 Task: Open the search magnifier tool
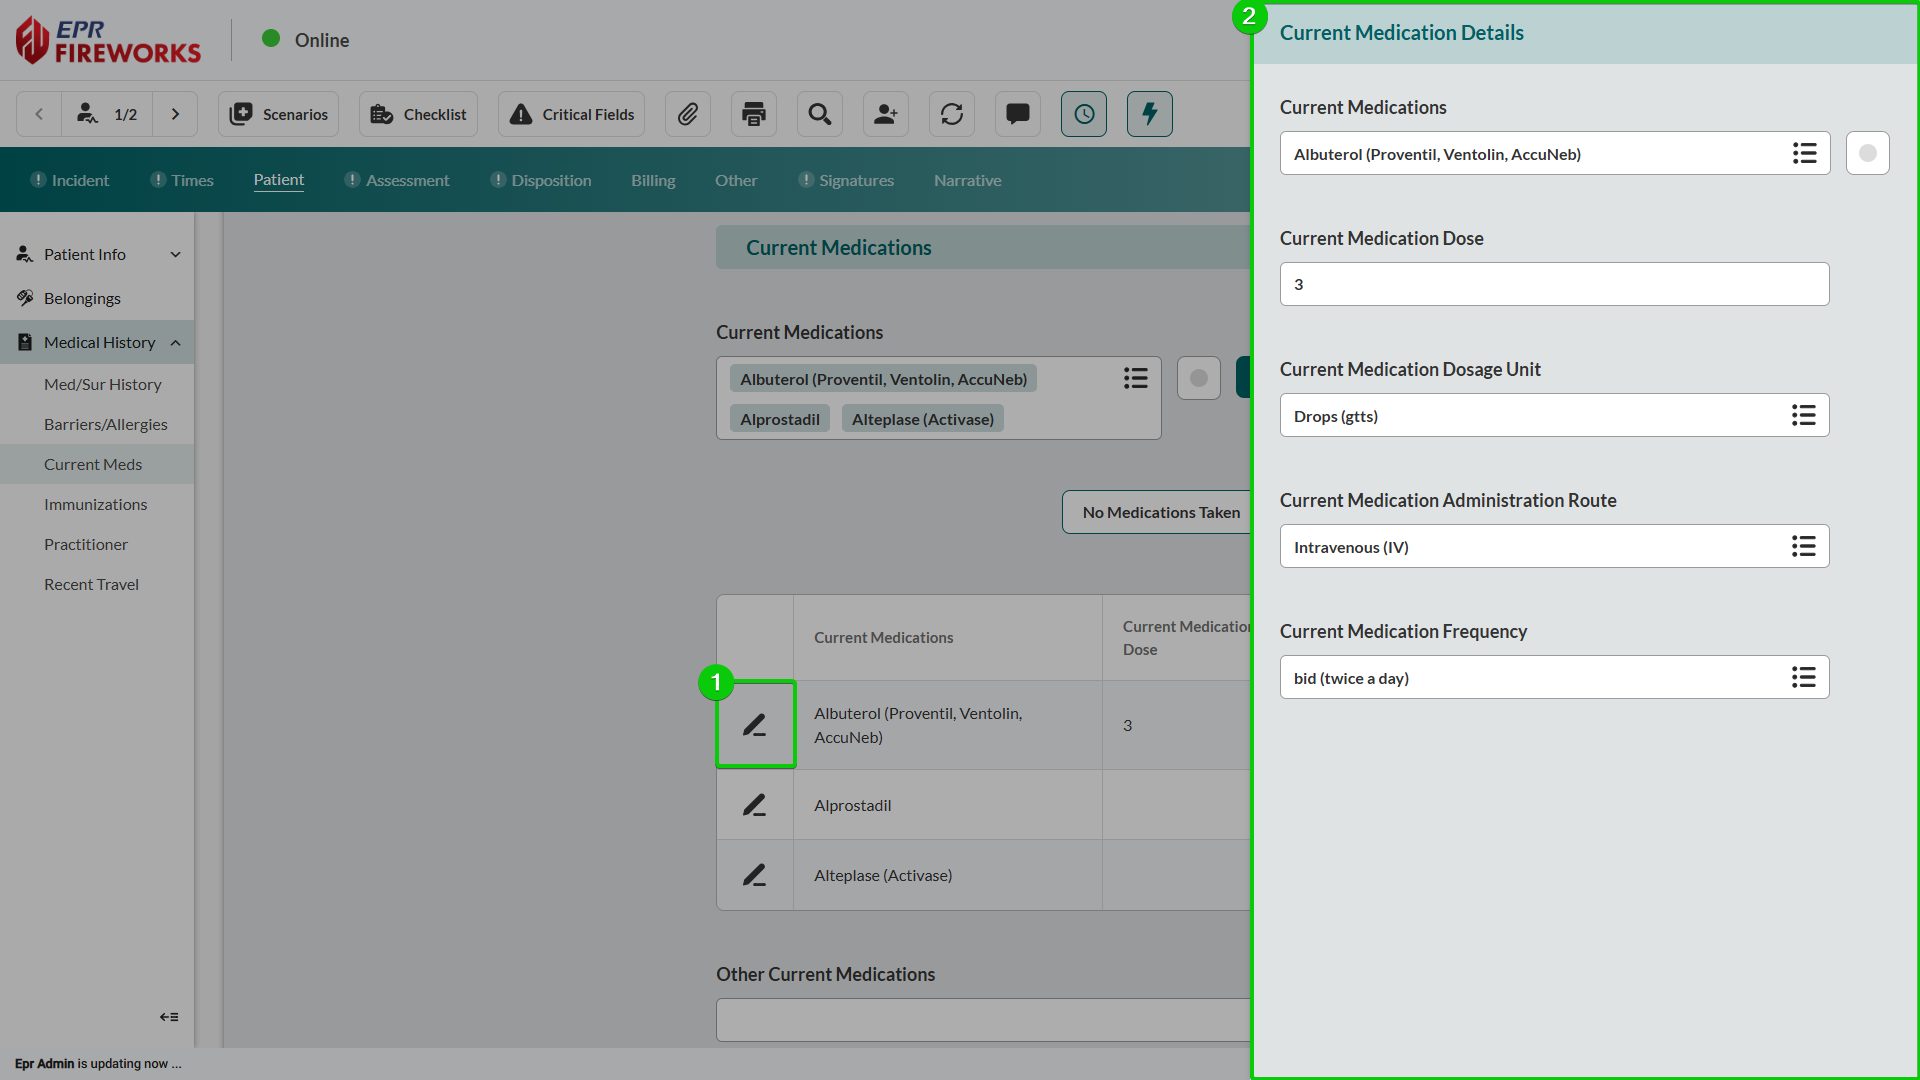pos(820,114)
